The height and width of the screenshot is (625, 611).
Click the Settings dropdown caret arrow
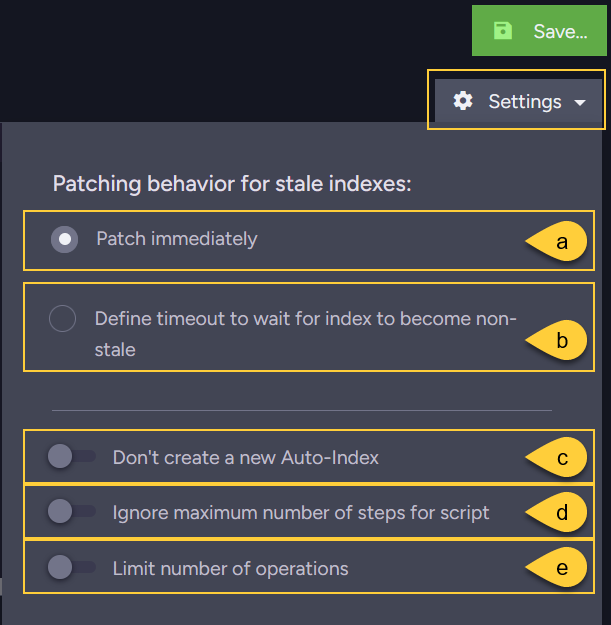tap(580, 103)
